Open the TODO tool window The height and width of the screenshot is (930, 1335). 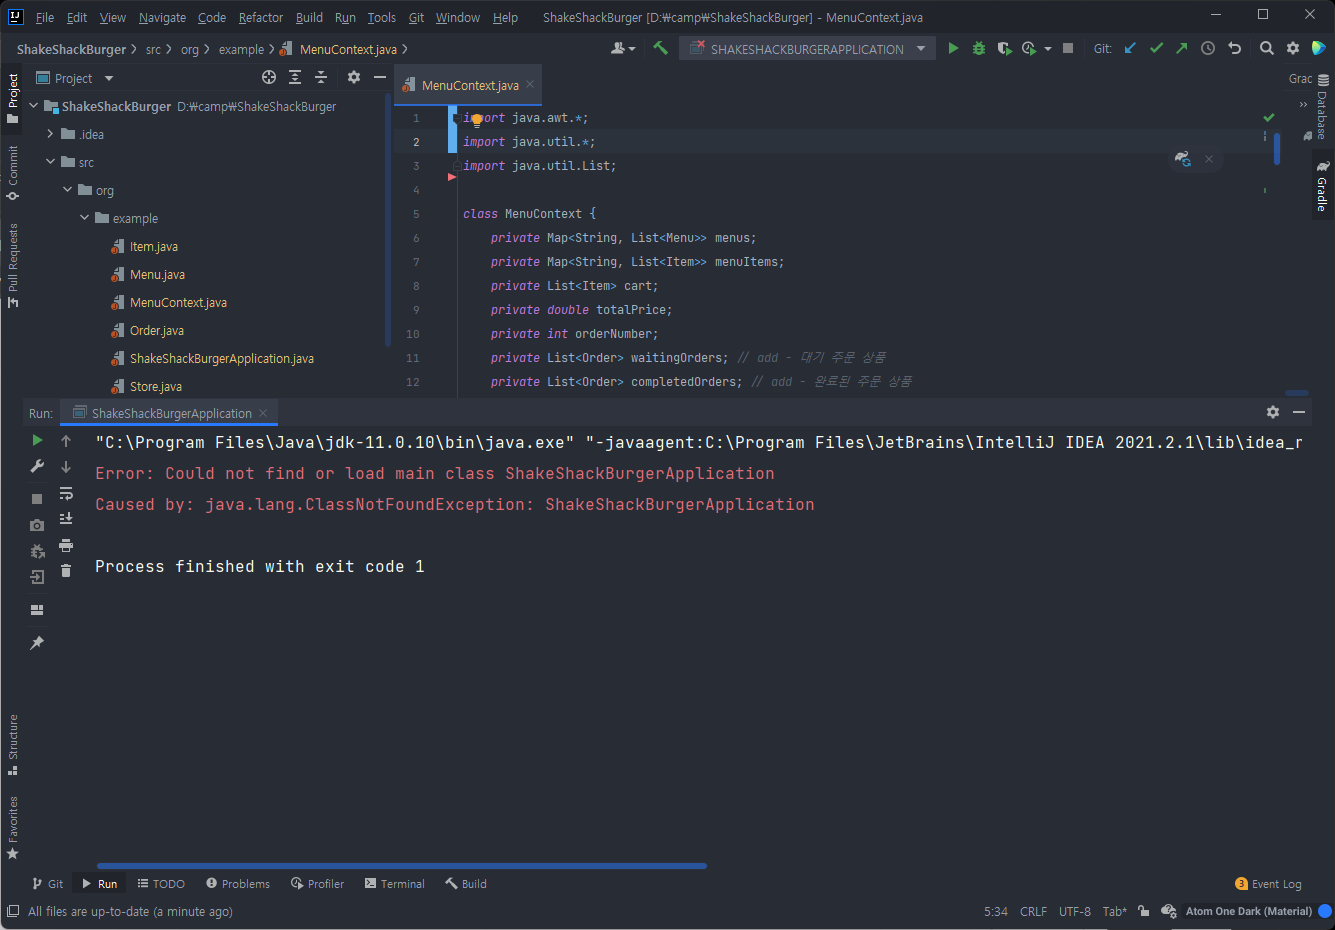click(x=161, y=884)
